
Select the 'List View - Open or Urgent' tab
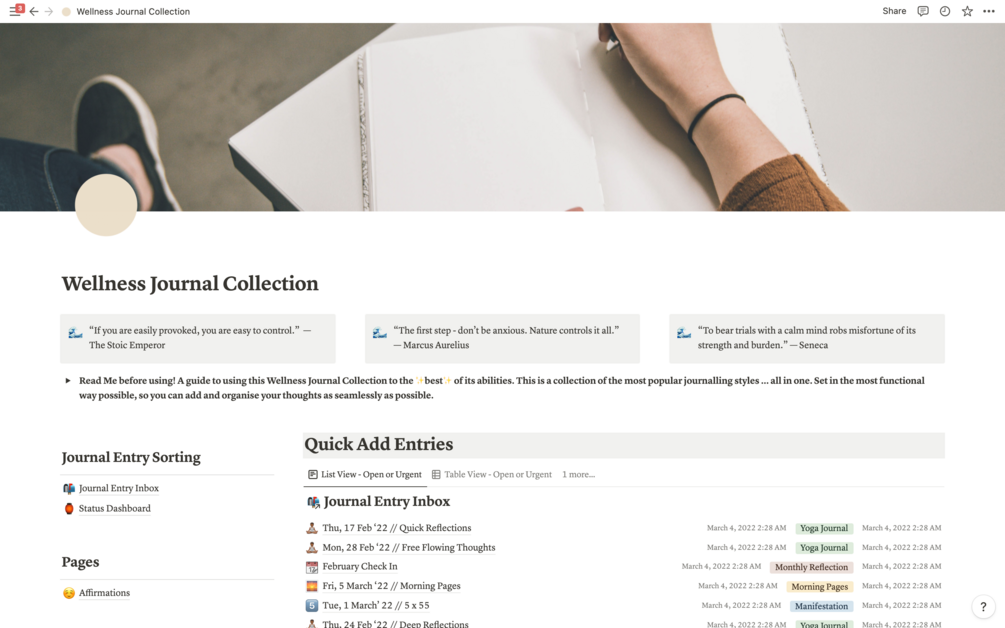point(365,474)
